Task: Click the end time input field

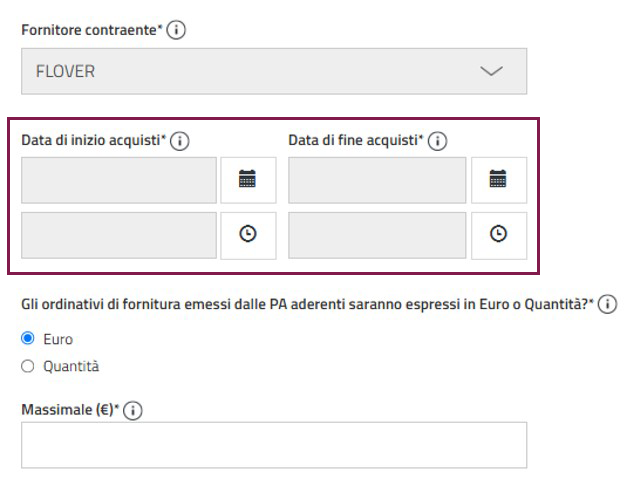Action: click(377, 235)
